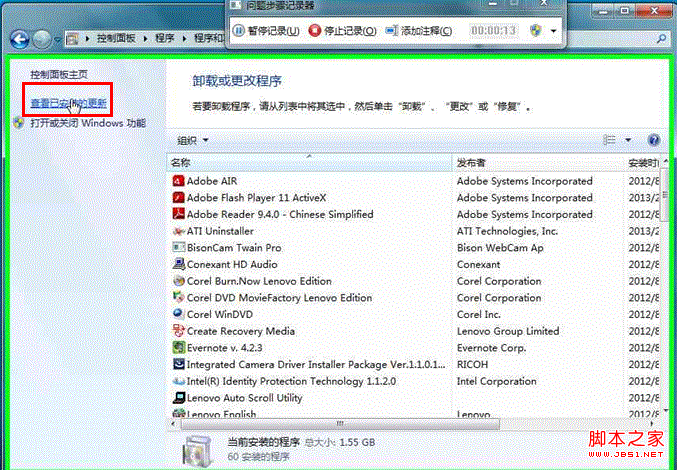Click the Integrated Camera Driver Installer icon

tap(178, 364)
